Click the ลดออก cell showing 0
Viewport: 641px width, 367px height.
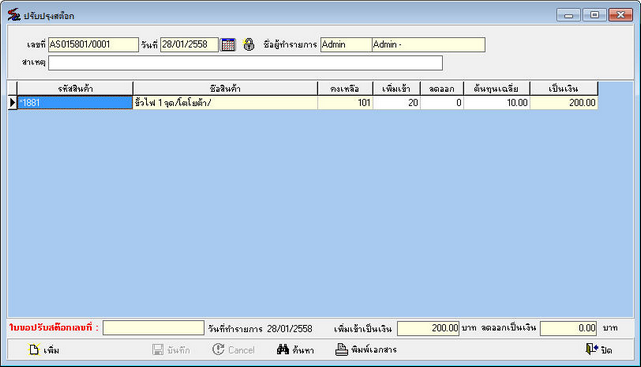coord(442,103)
